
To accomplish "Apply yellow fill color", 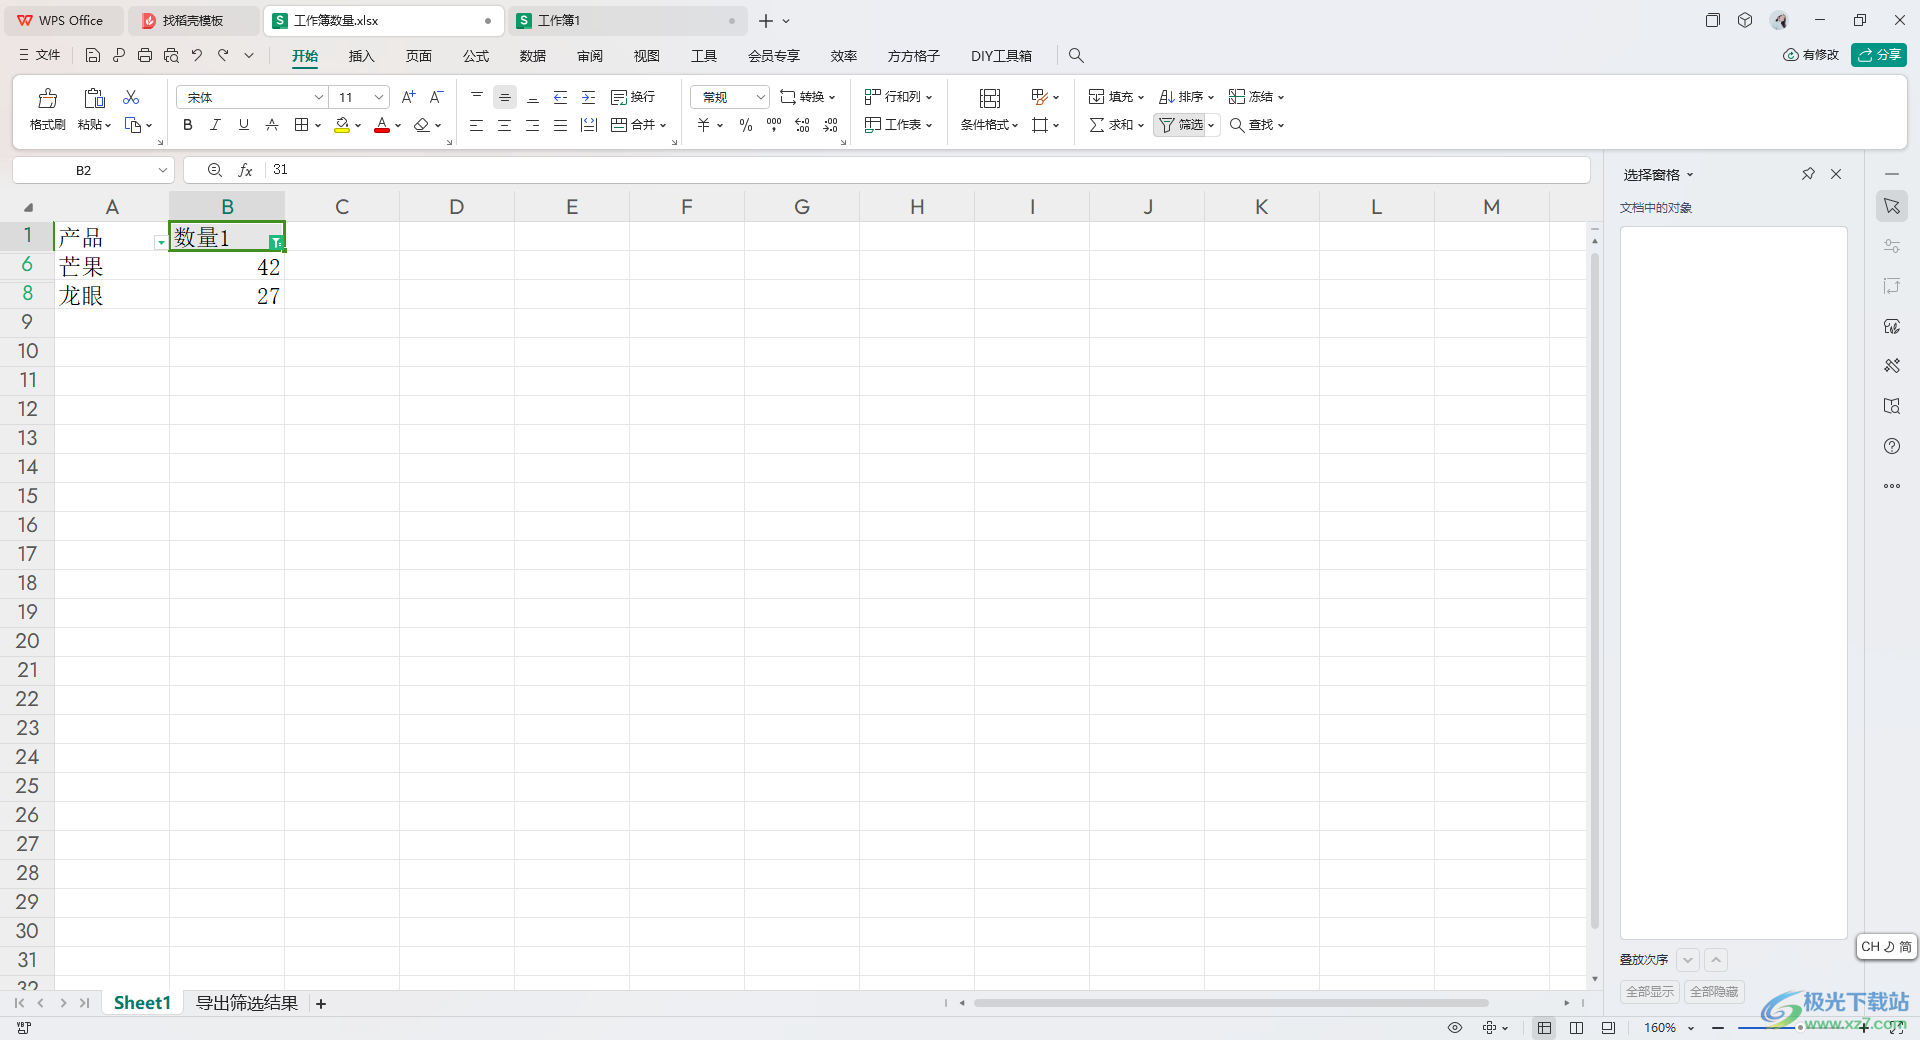I will tap(342, 125).
